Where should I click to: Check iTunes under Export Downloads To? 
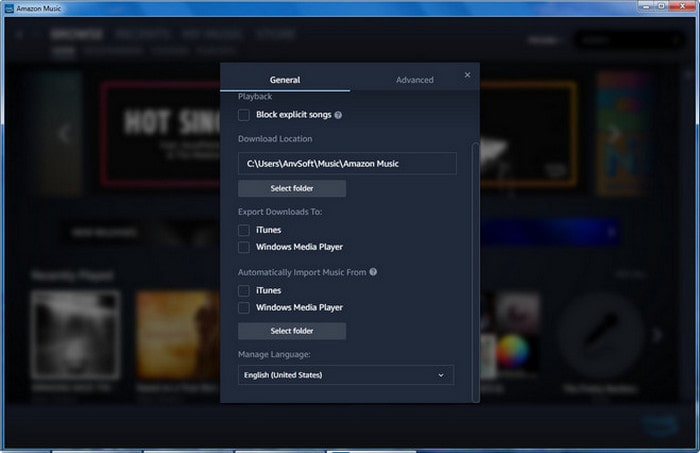[x=244, y=230]
